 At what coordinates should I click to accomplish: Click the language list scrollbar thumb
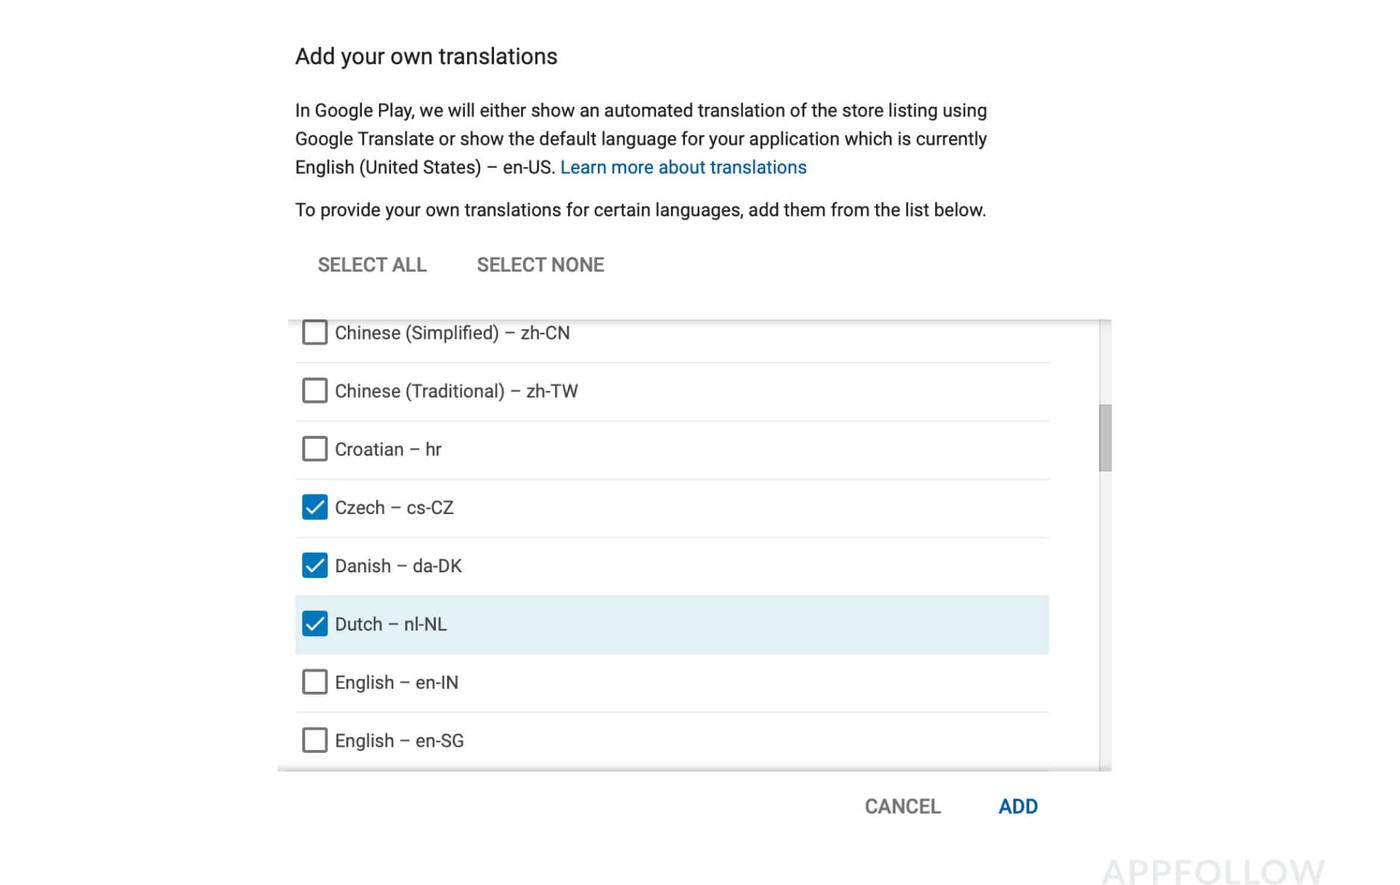[1105, 437]
